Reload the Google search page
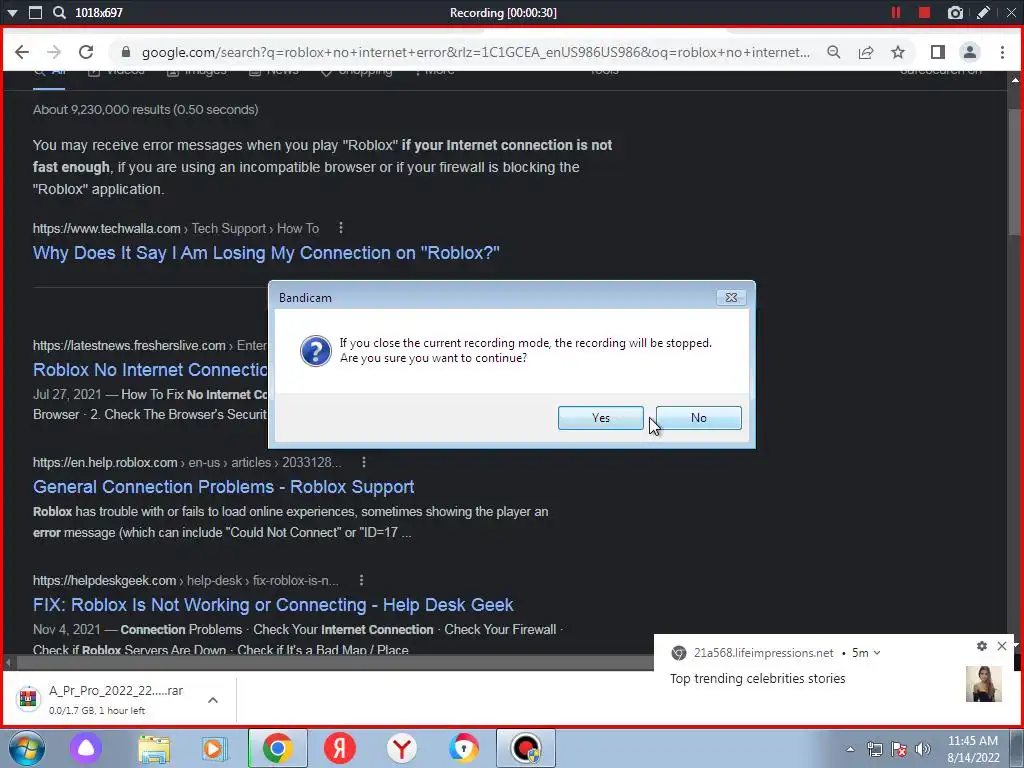The width and height of the screenshot is (1024, 768). click(x=86, y=52)
